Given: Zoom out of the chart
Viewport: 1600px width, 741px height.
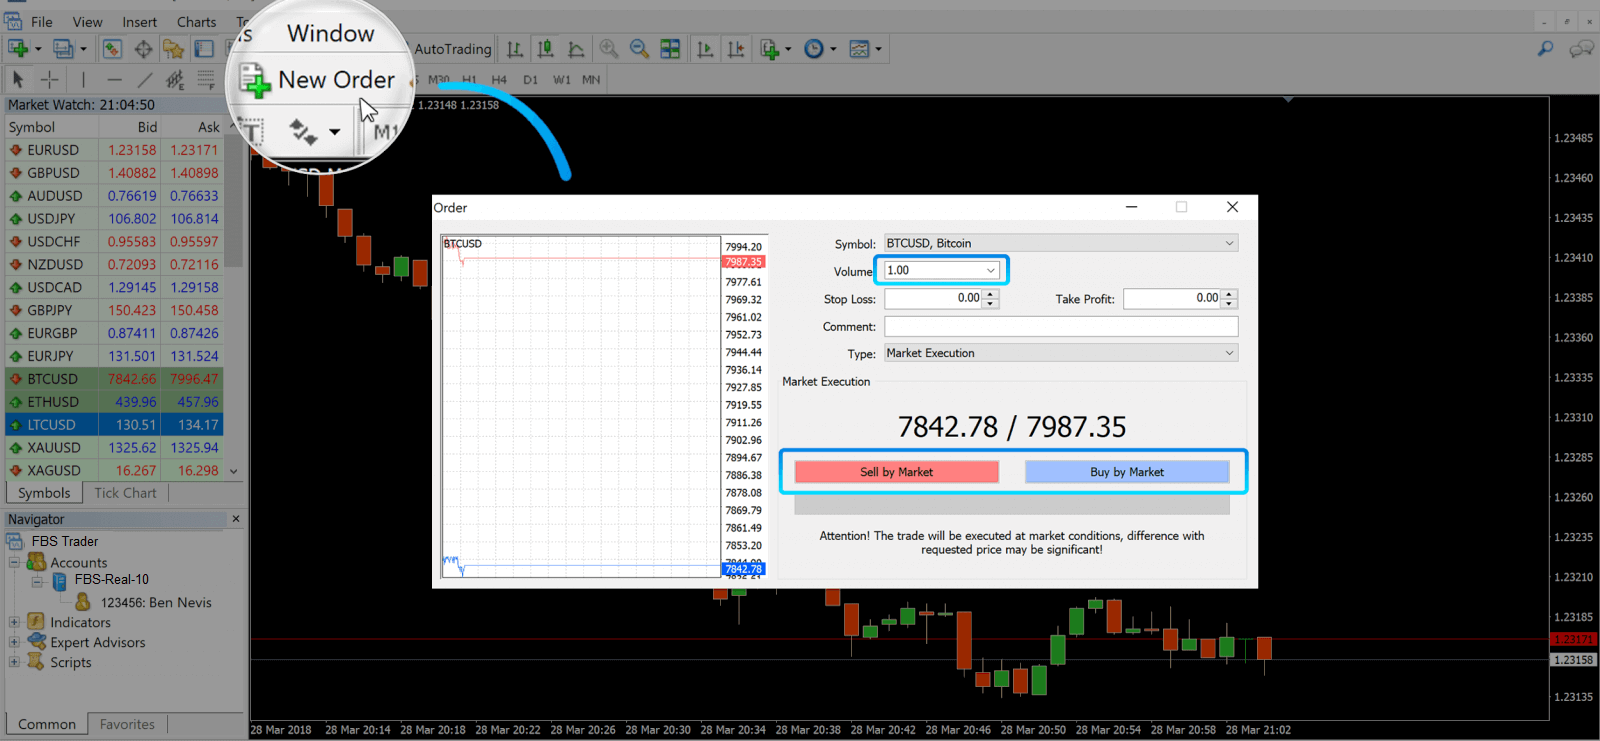Looking at the screenshot, I should pyautogui.click(x=639, y=49).
